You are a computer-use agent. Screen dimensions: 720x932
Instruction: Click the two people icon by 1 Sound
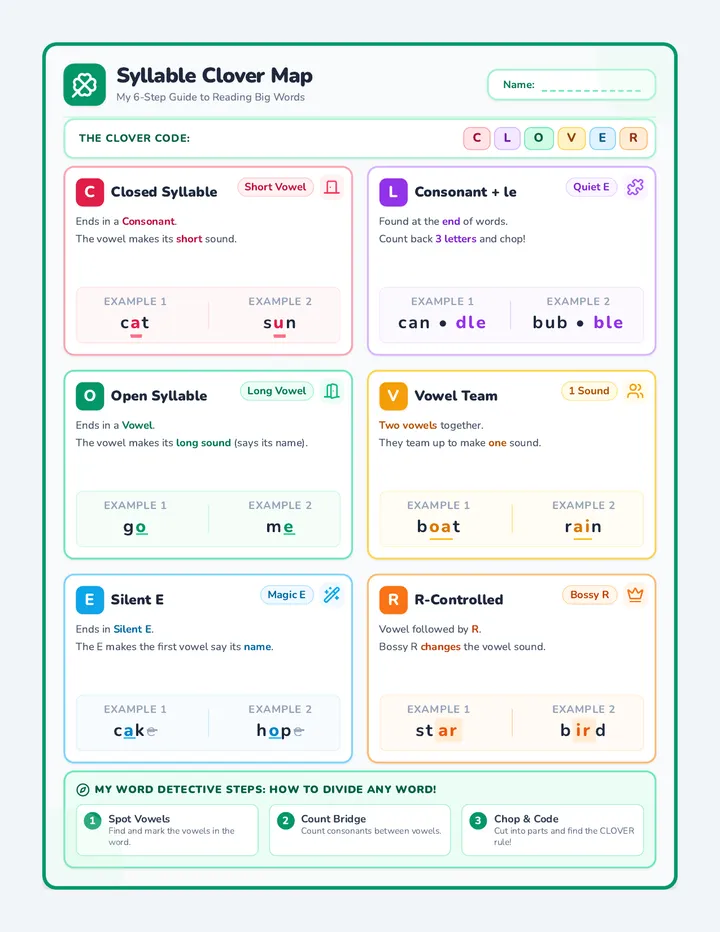click(x=635, y=391)
